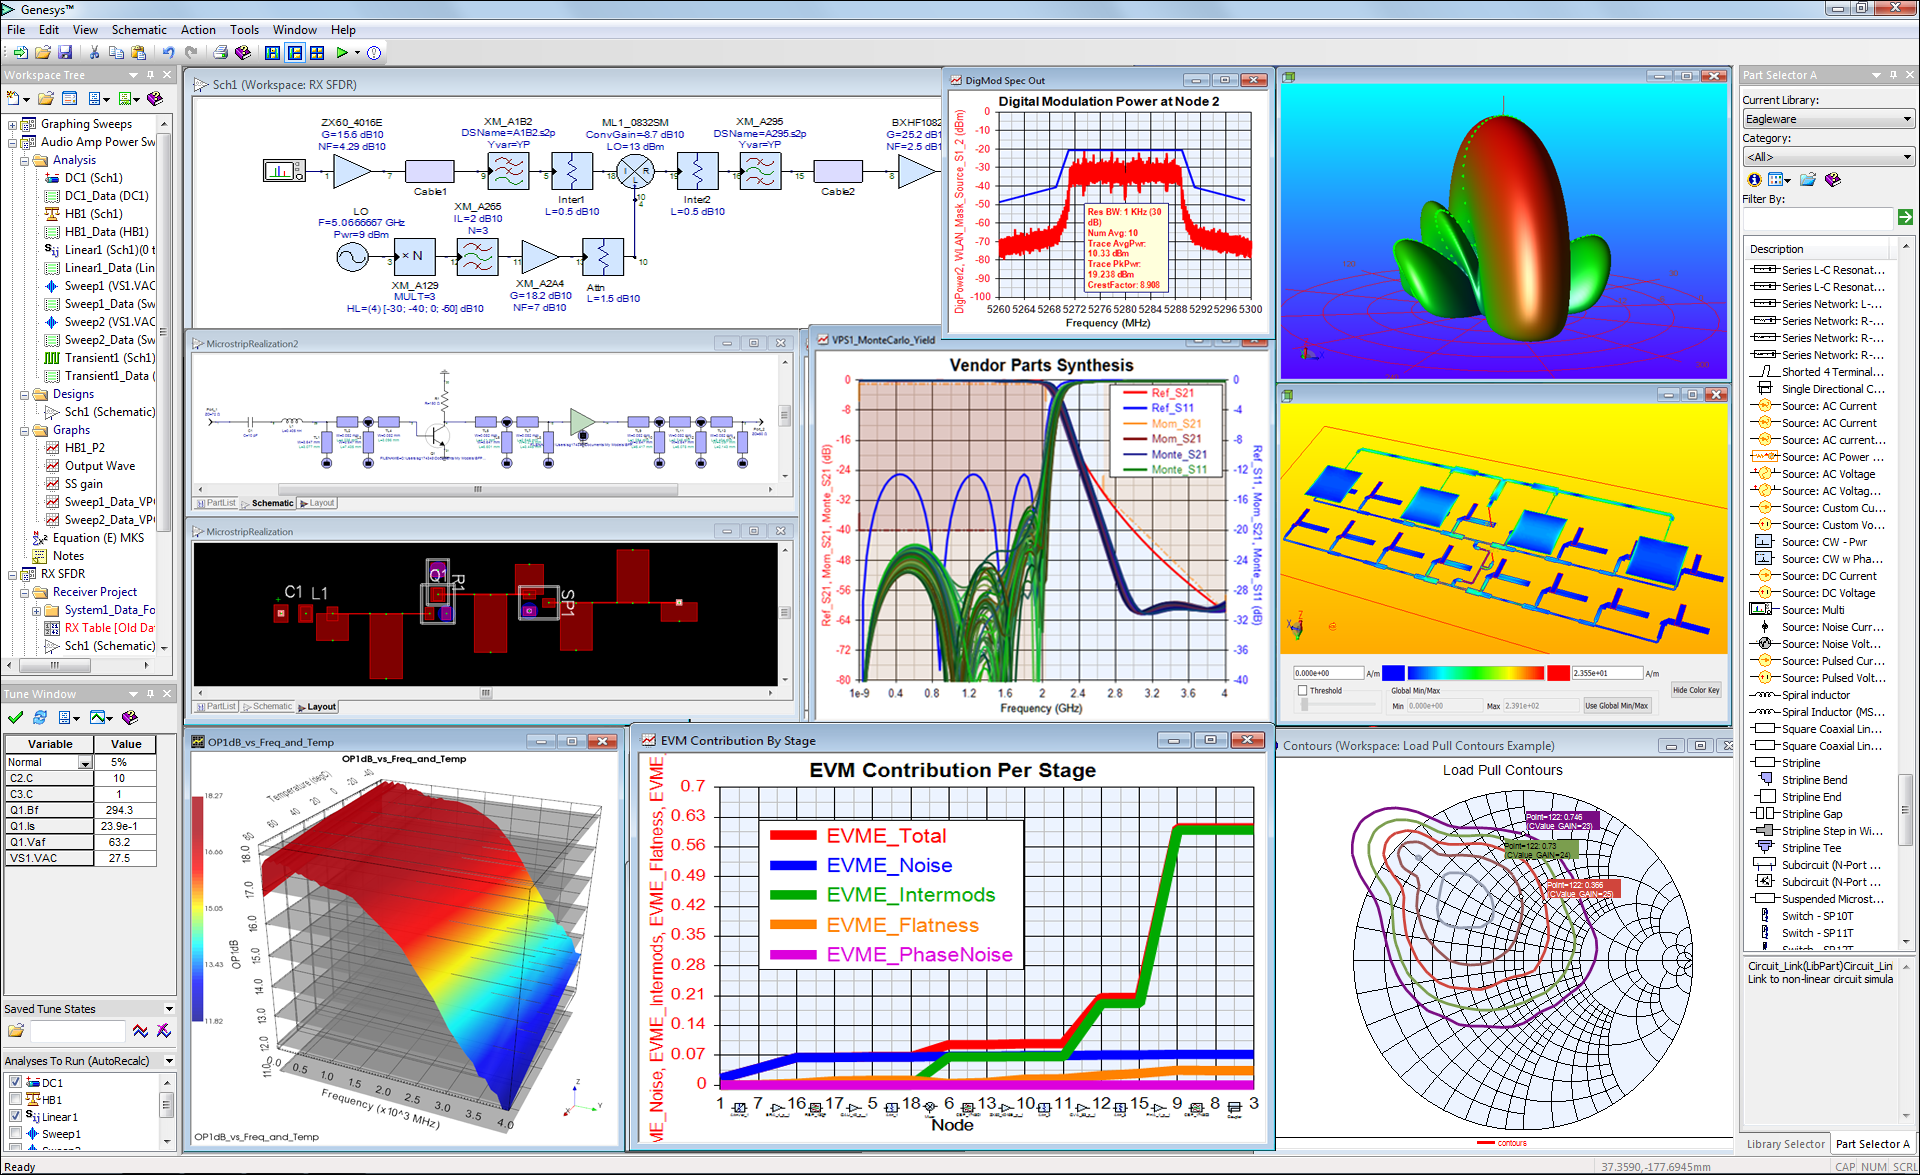This screenshot has width=1920, height=1175.
Task: Click the help book icon on the main toolbar
Action: point(243,53)
